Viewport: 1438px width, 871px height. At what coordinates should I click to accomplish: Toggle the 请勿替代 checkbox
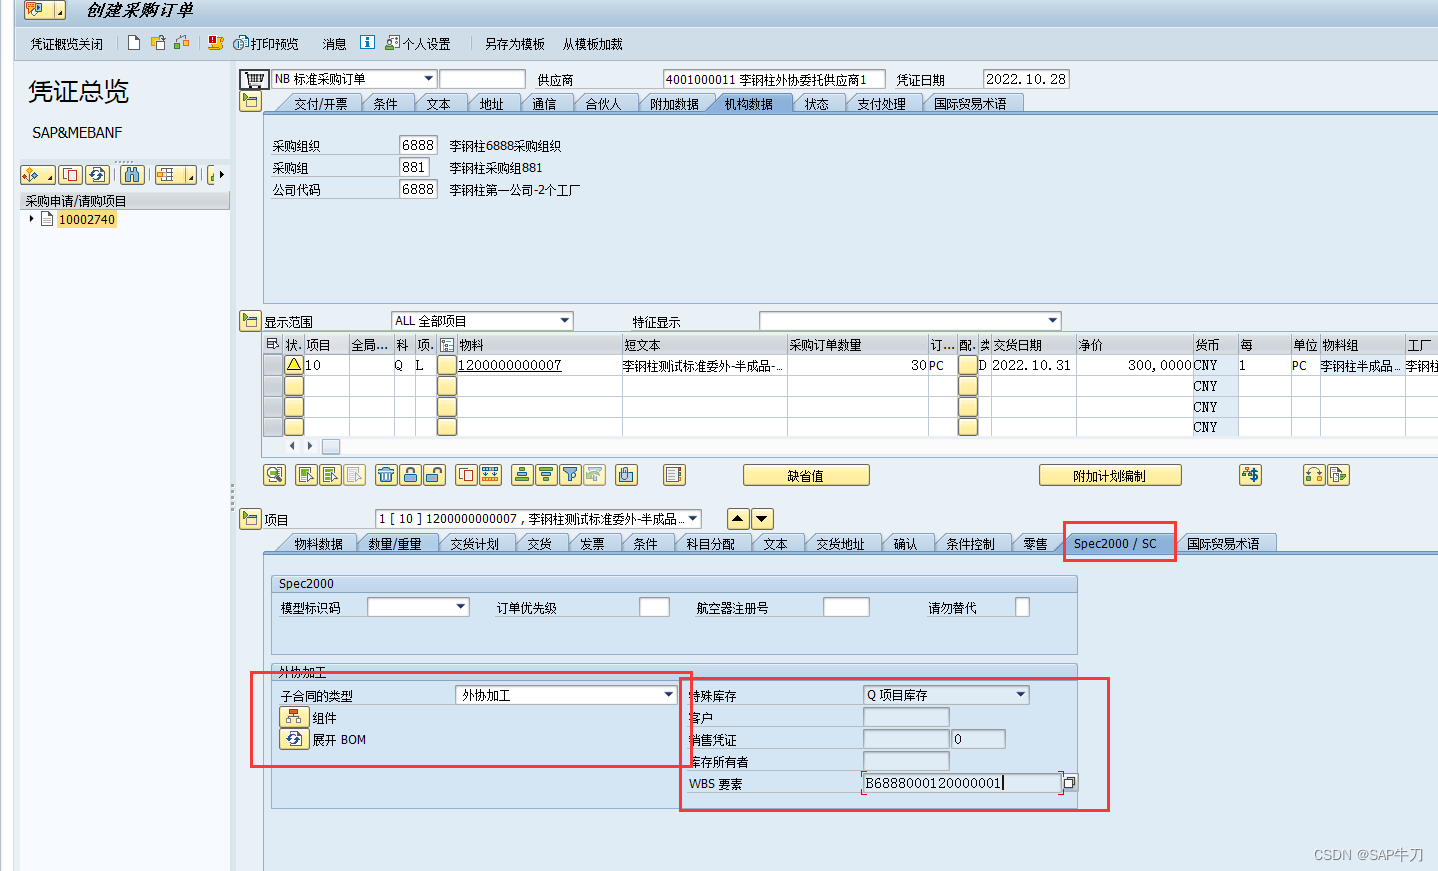pyautogui.click(x=1022, y=607)
